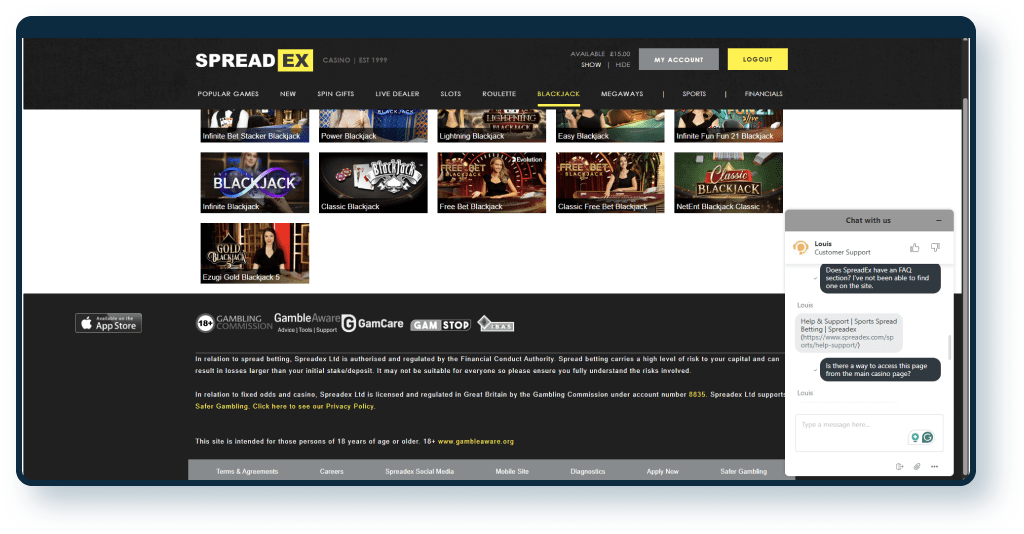Screen dimensions: 1024x534
Task: Open Ezugi Gold Blackjack 5 game
Action: coord(255,253)
